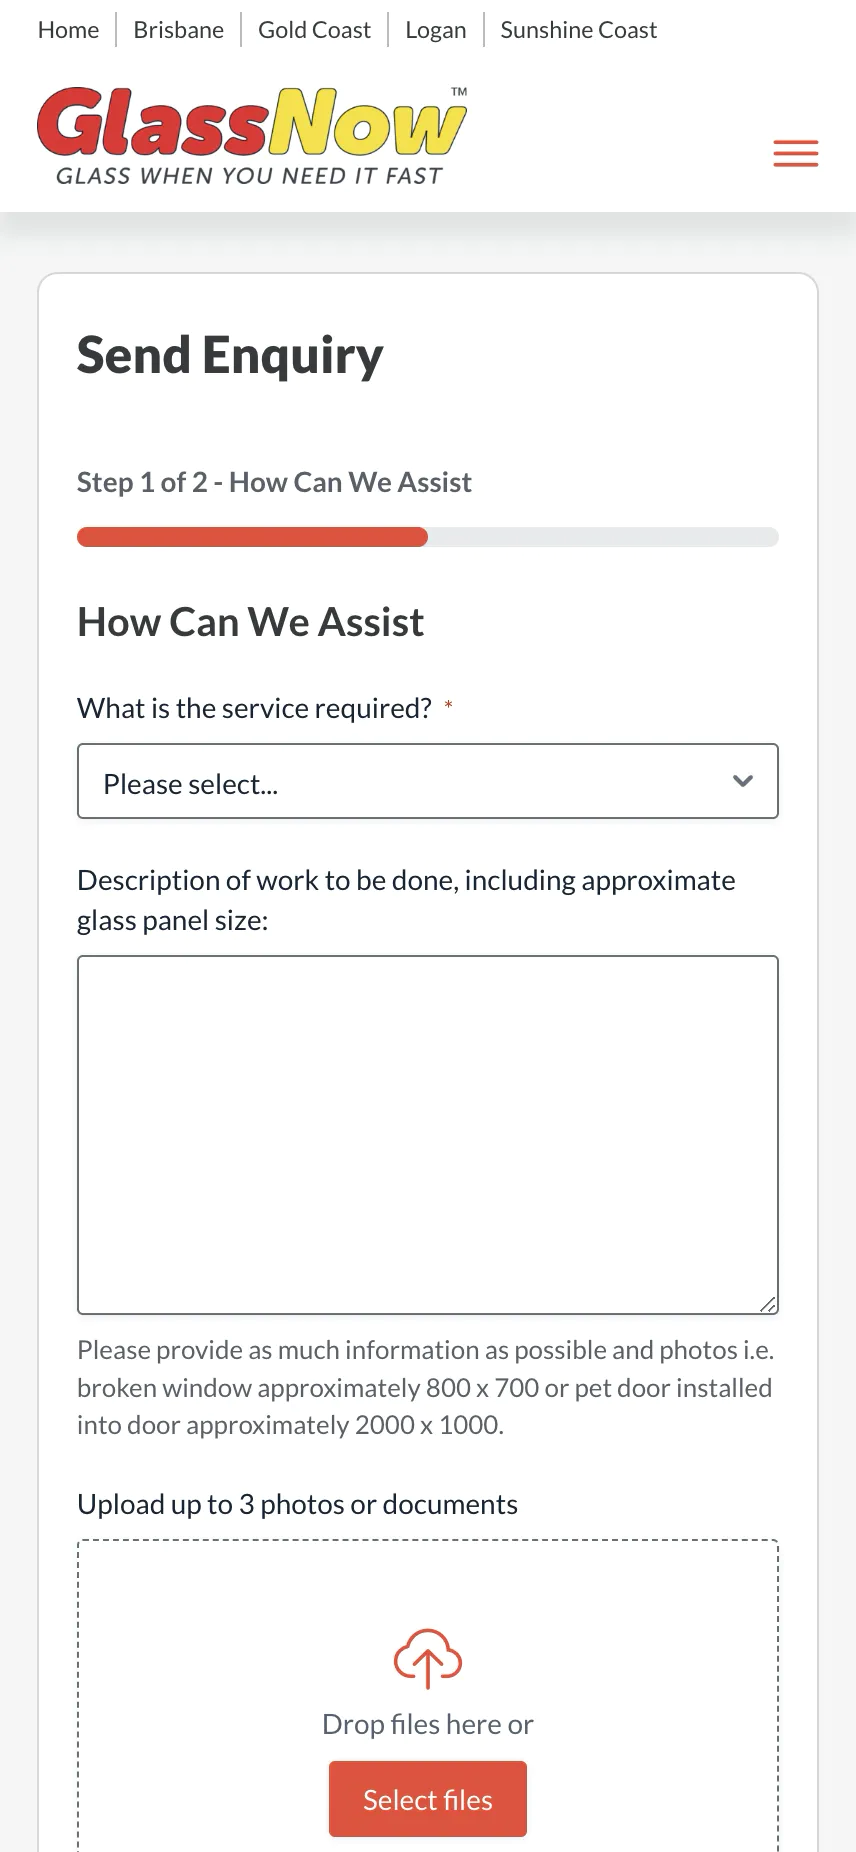
Task: Navigate to Gold Coast page
Action: [314, 30]
